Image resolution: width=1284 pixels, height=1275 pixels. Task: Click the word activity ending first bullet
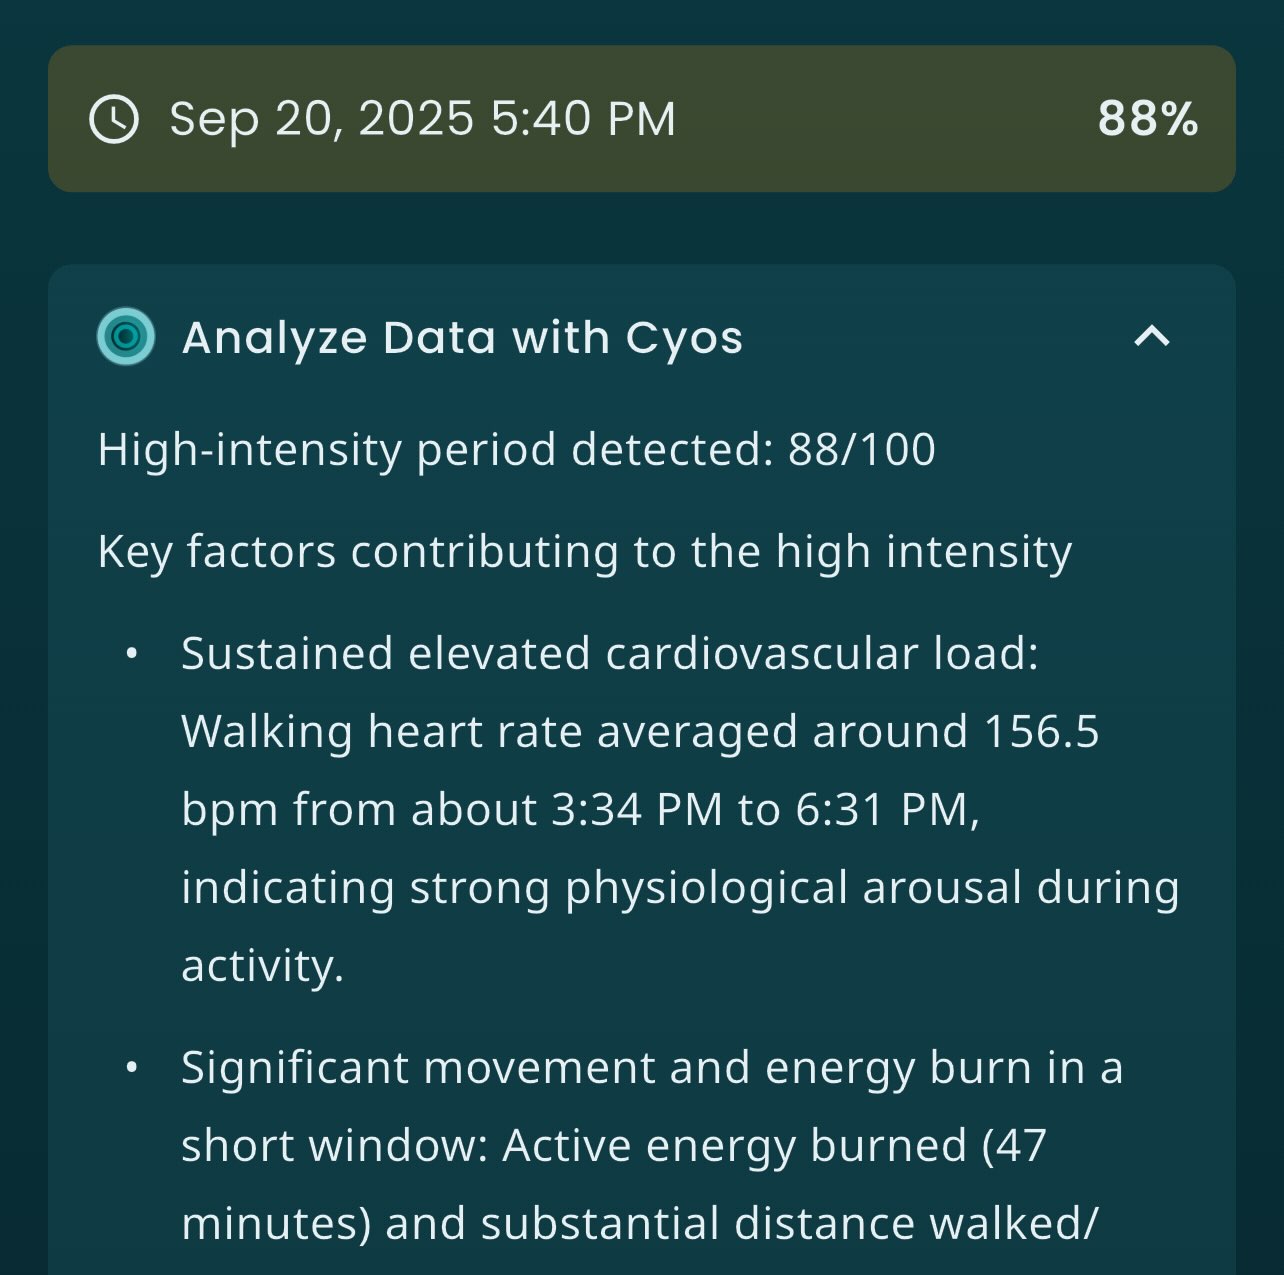tap(262, 966)
